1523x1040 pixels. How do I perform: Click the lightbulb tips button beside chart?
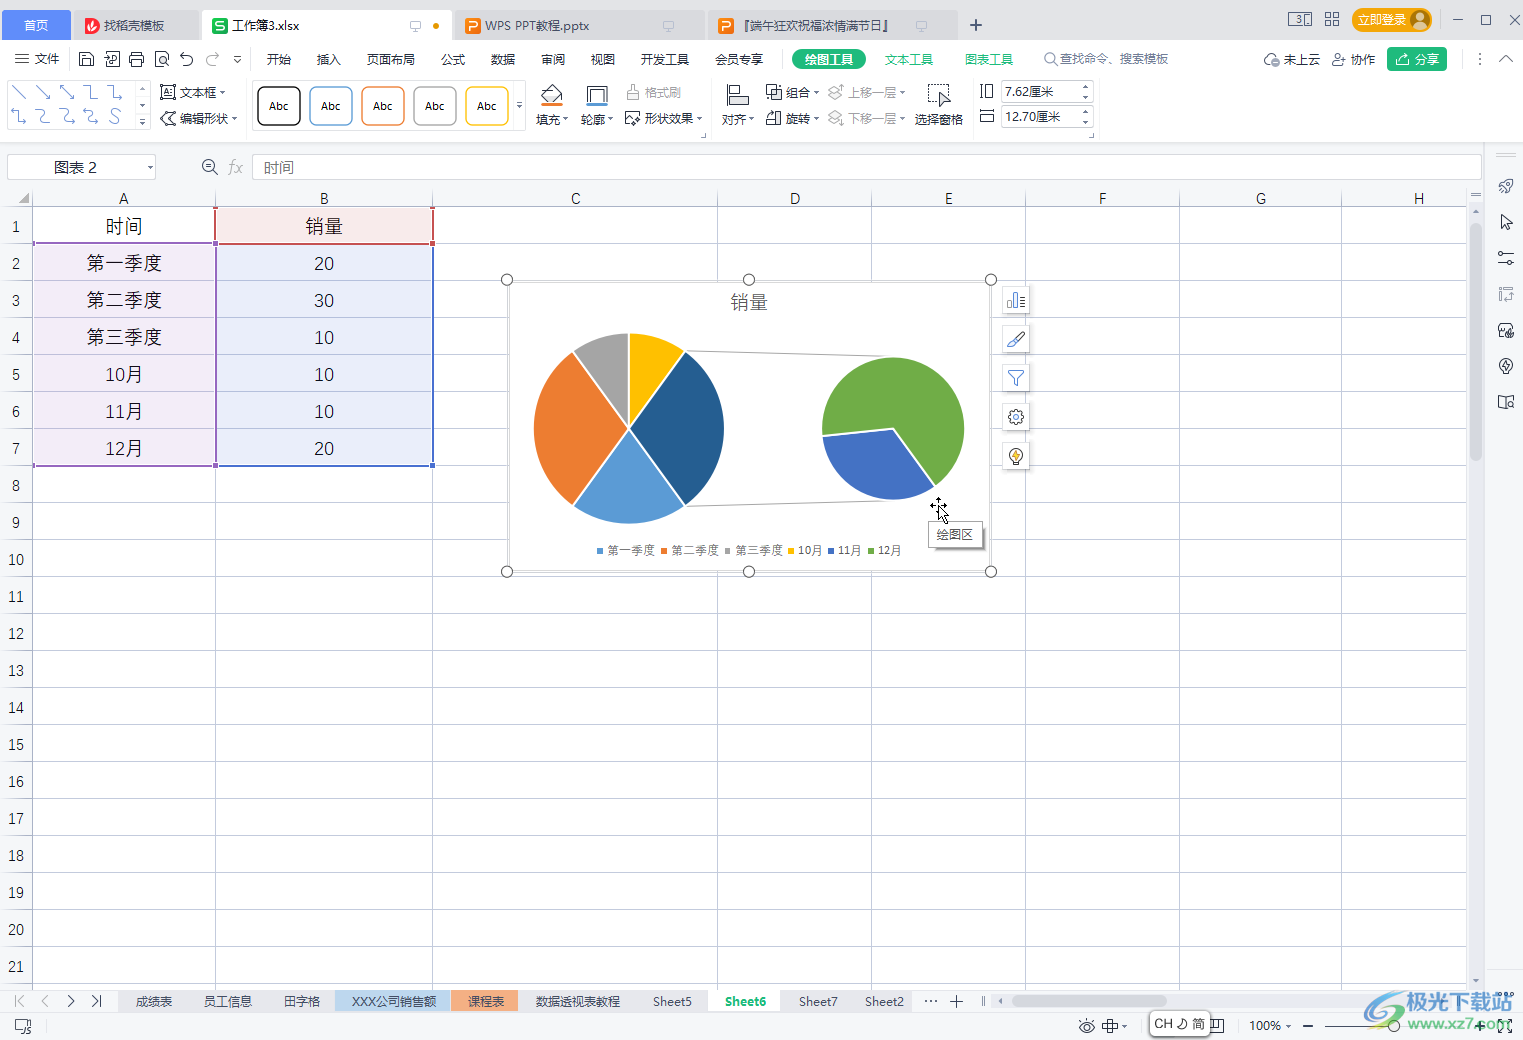pyautogui.click(x=1016, y=456)
